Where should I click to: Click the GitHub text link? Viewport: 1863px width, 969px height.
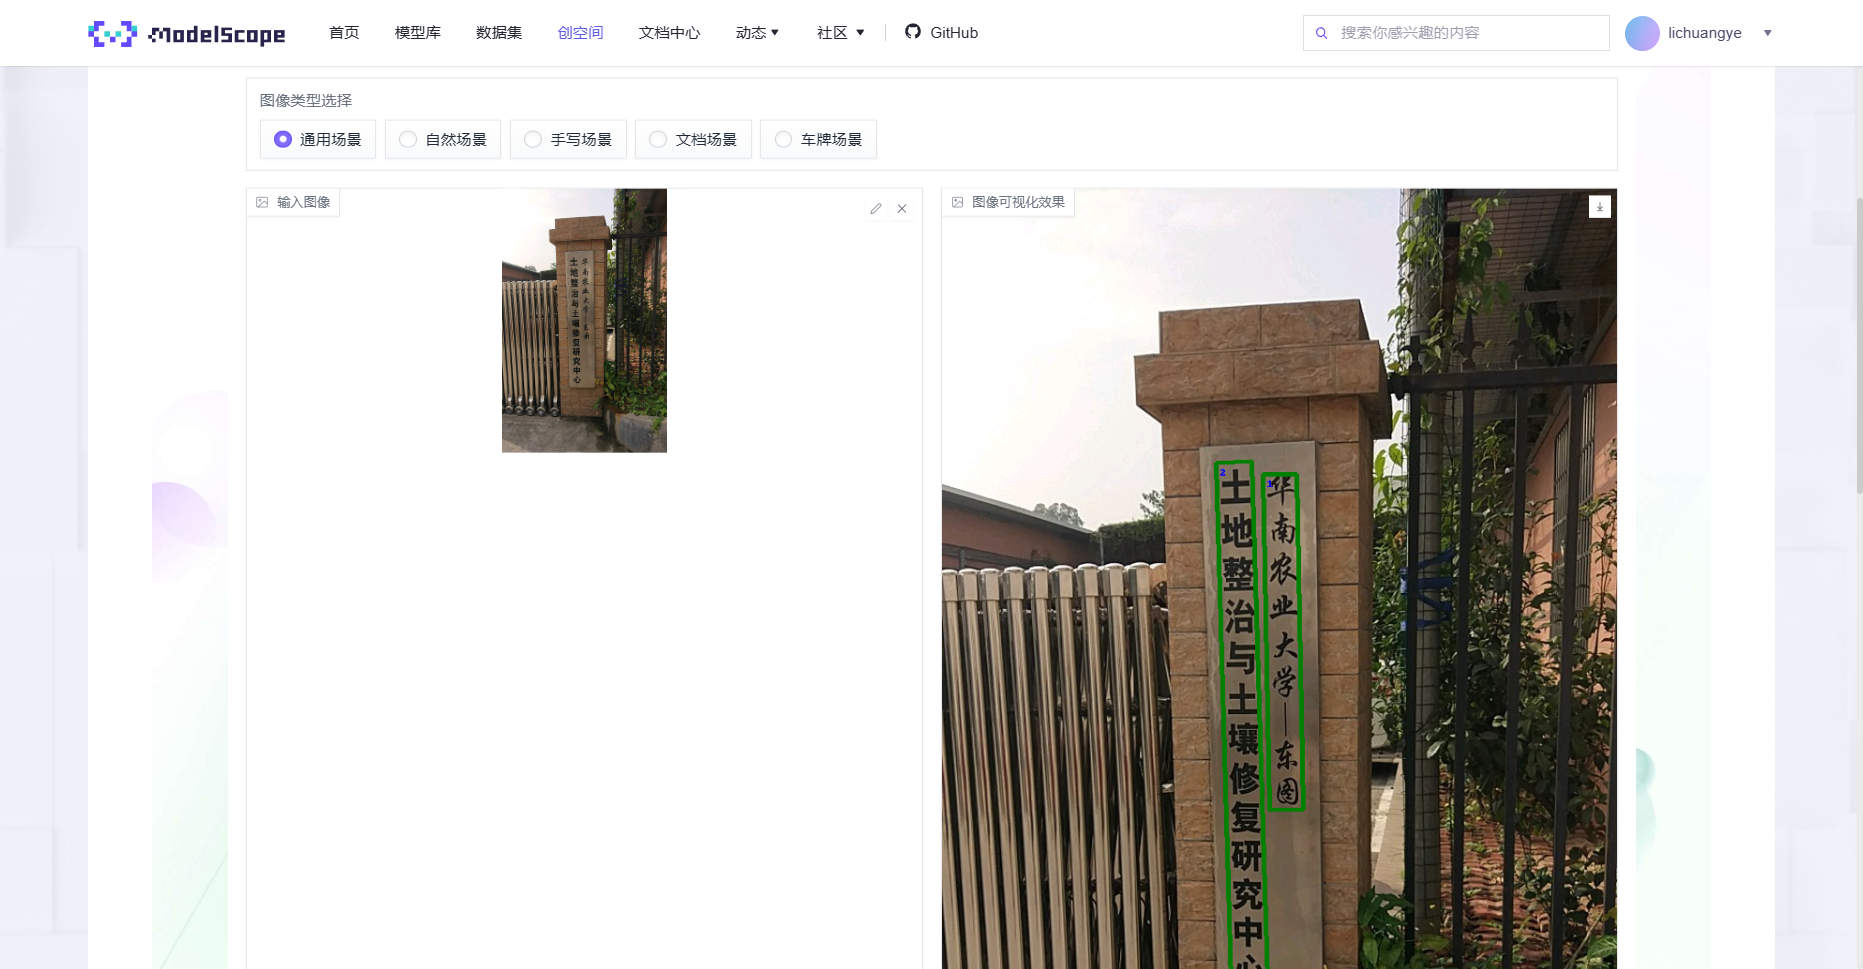pyautogui.click(x=954, y=33)
